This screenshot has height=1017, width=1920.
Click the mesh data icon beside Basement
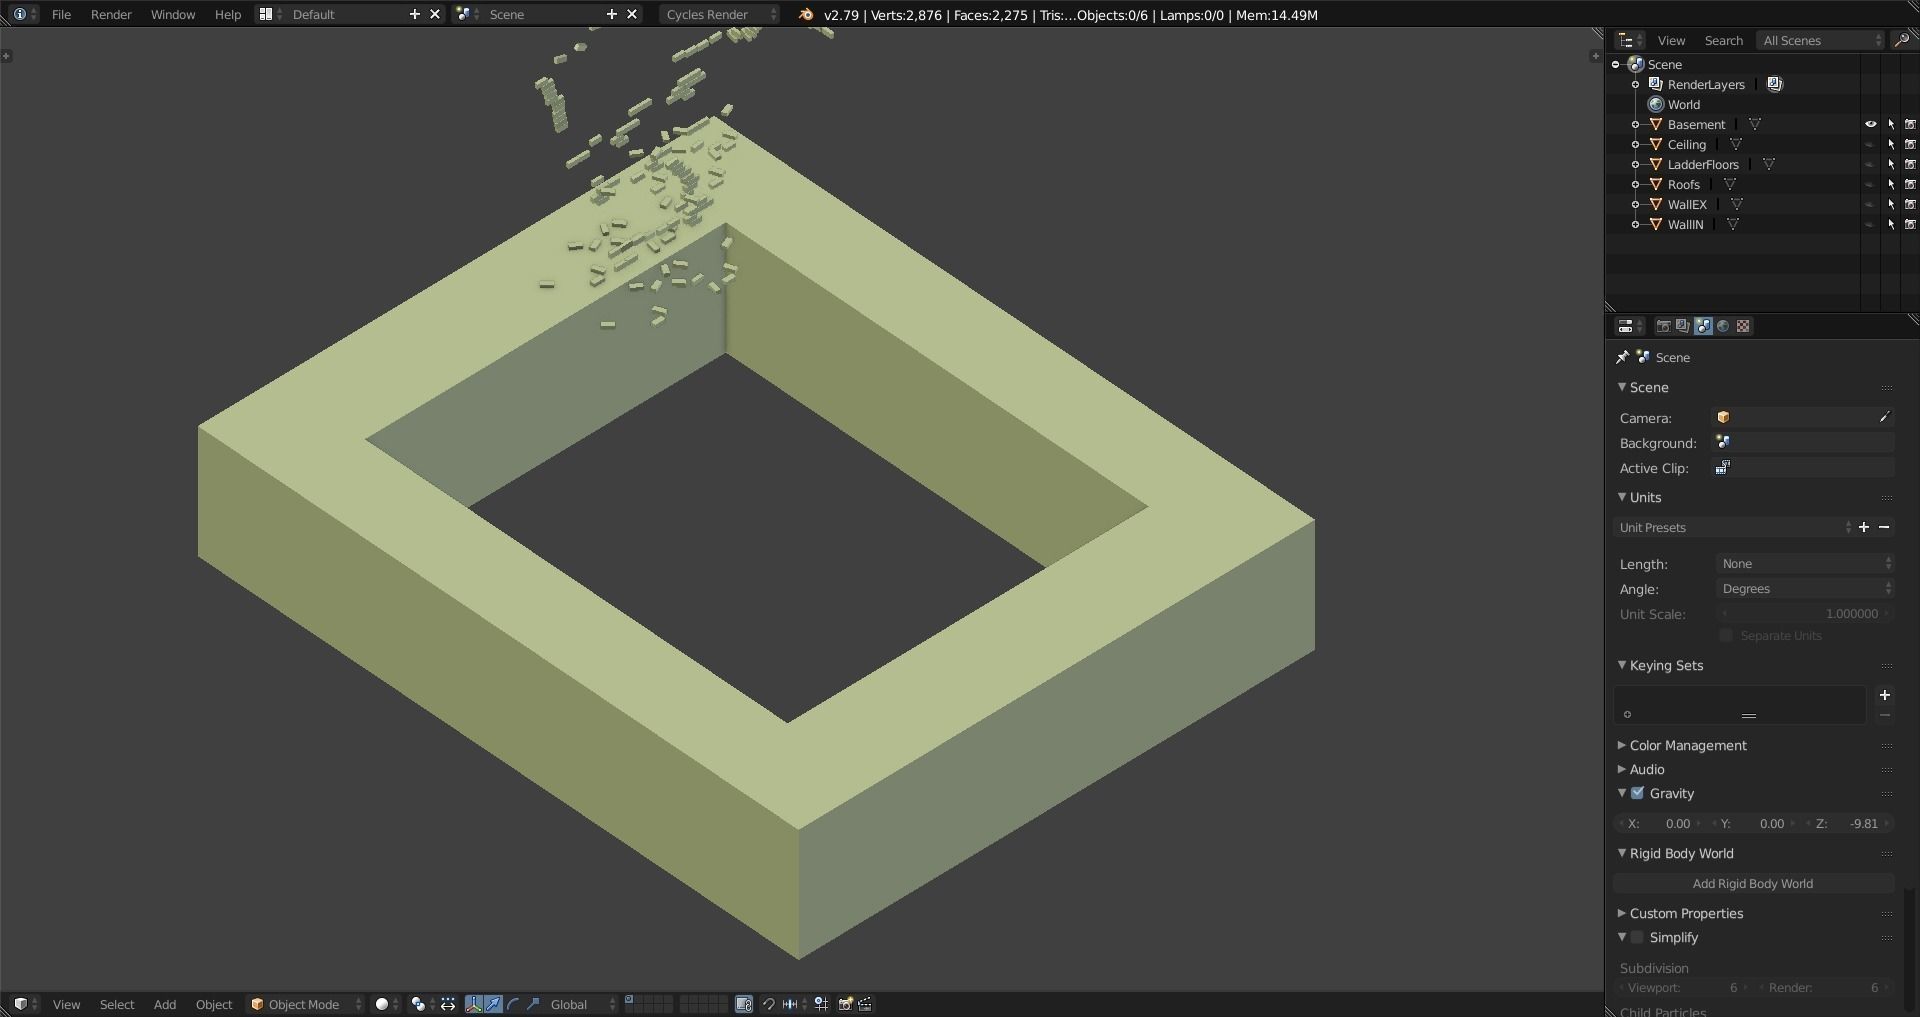[x=1755, y=124]
